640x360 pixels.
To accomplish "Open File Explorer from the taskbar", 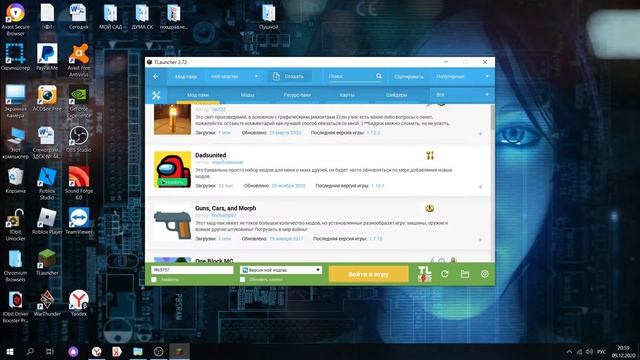I will [x=138, y=351].
